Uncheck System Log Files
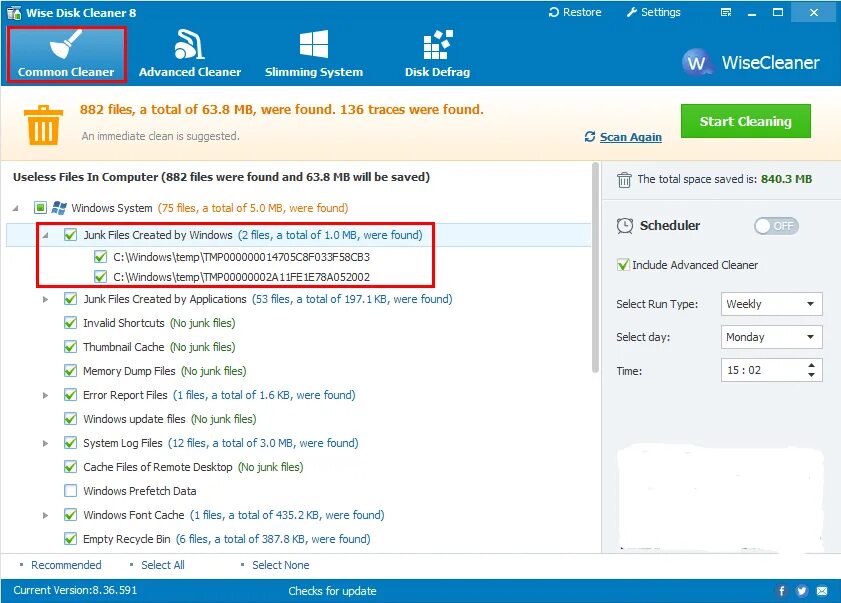The height and width of the screenshot is (603, 841). pyautogui.click(x=70, y=443)
